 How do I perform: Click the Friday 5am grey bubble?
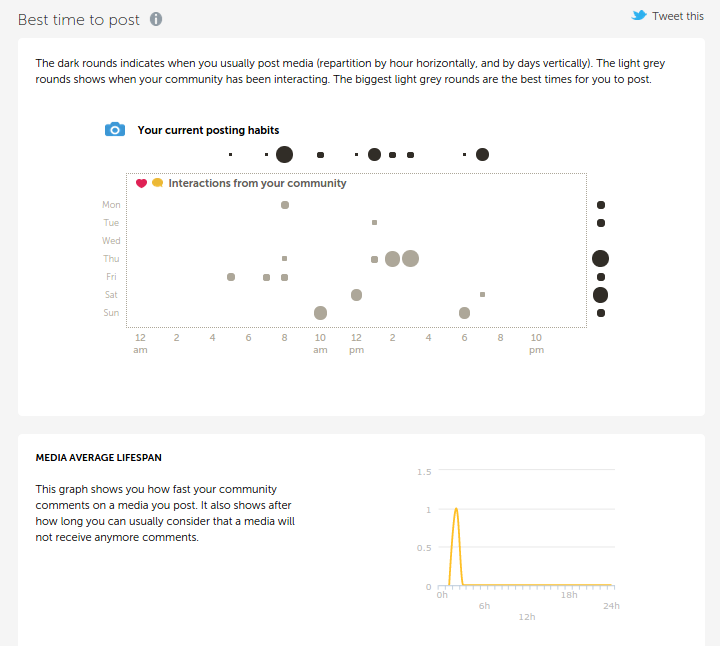click(231, 277)
